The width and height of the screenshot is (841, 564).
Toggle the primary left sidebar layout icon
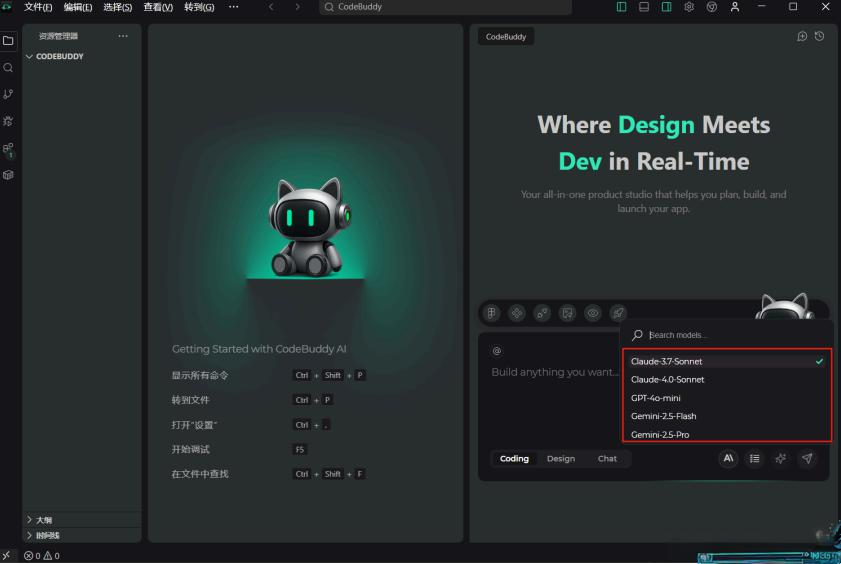622,7
